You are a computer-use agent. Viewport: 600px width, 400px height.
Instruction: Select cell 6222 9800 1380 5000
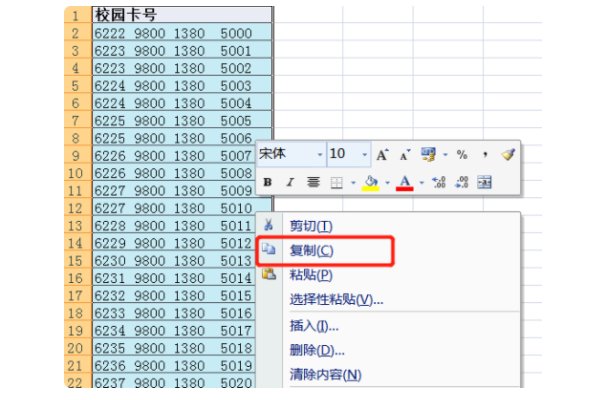(182, 32)
